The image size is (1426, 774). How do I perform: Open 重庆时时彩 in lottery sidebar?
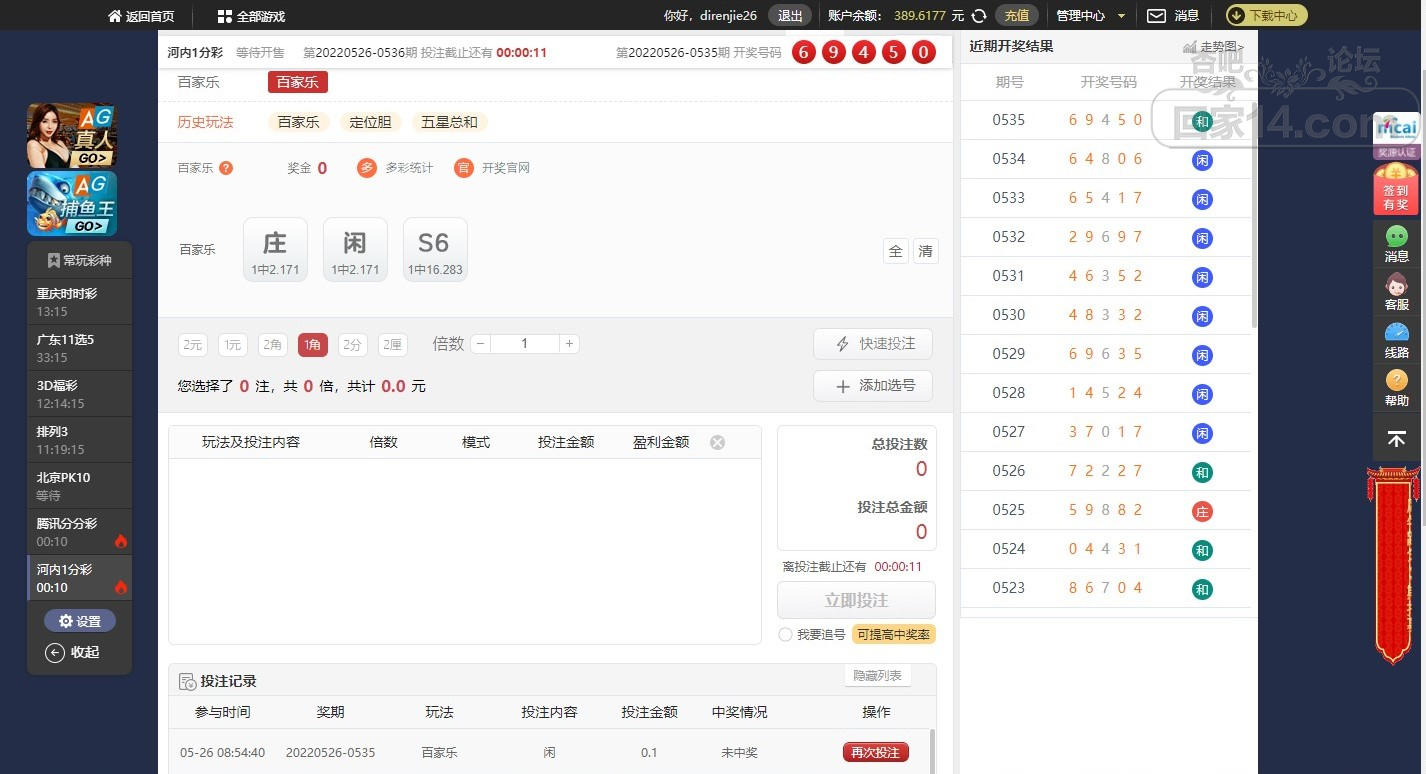coord(79,302)
